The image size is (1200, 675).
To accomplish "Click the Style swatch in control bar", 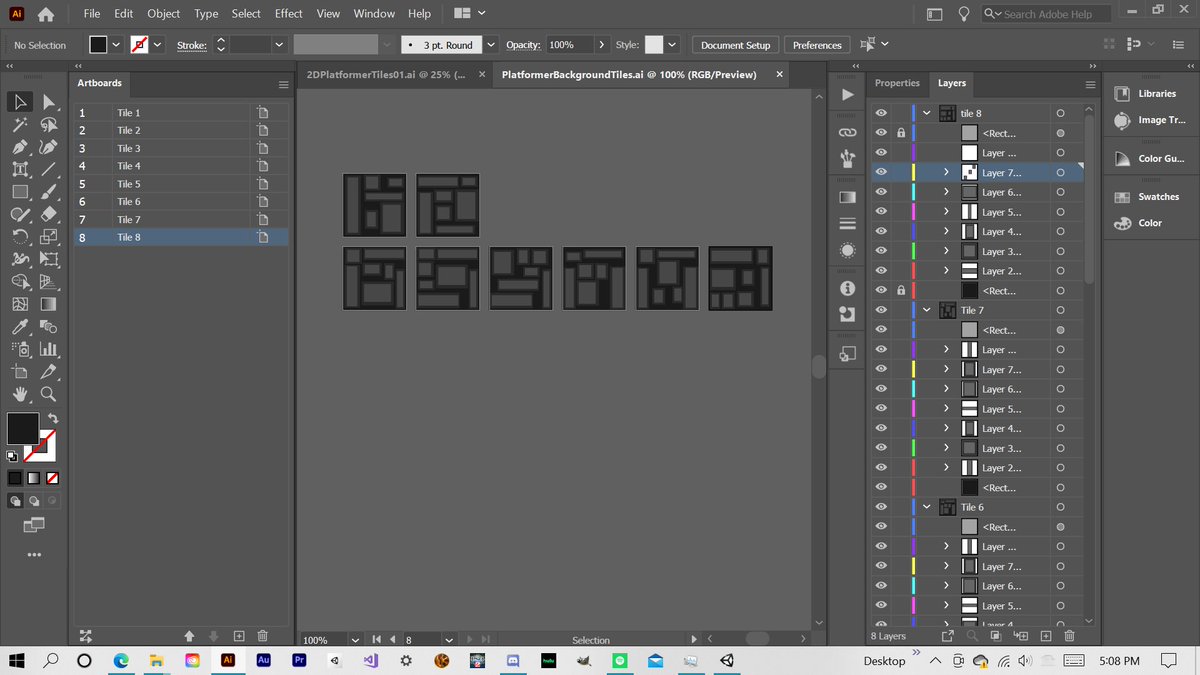I will 654,45.
